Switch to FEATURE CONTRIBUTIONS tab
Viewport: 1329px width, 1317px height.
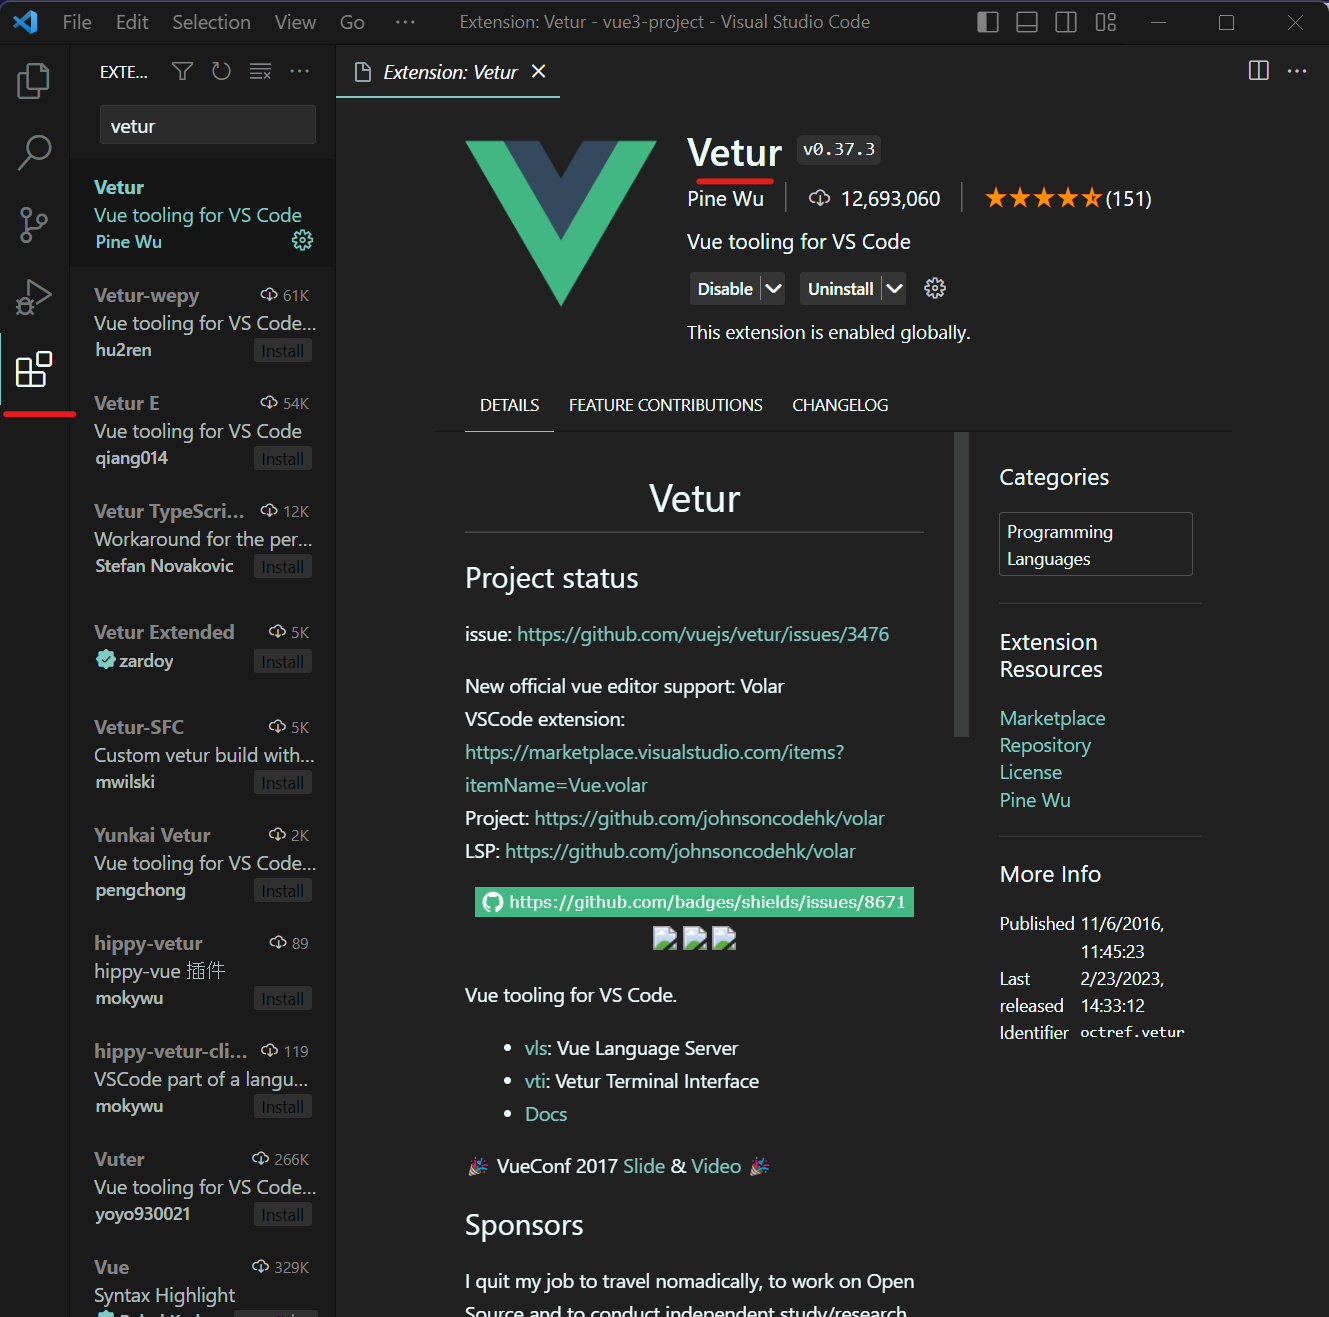pos(666,405)
